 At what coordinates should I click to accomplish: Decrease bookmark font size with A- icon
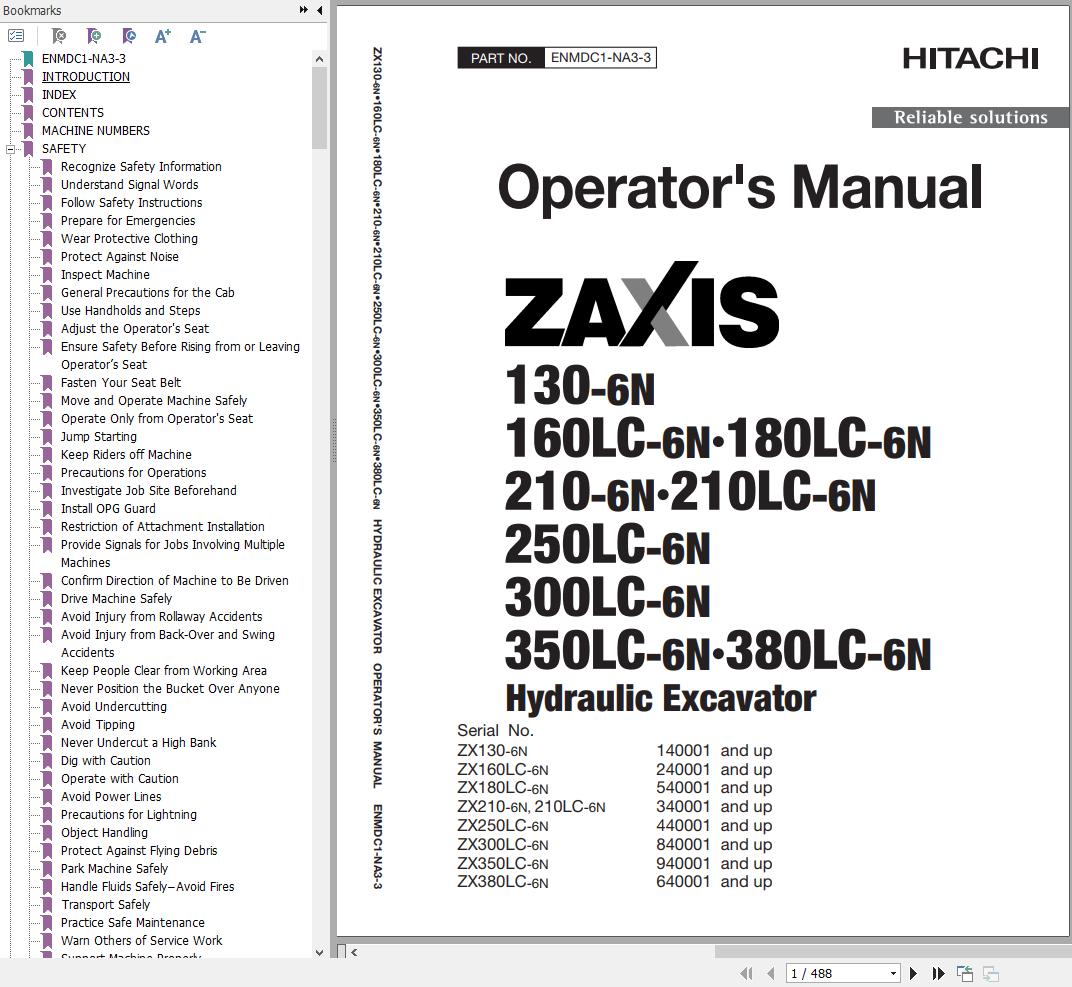coord(198,36)
